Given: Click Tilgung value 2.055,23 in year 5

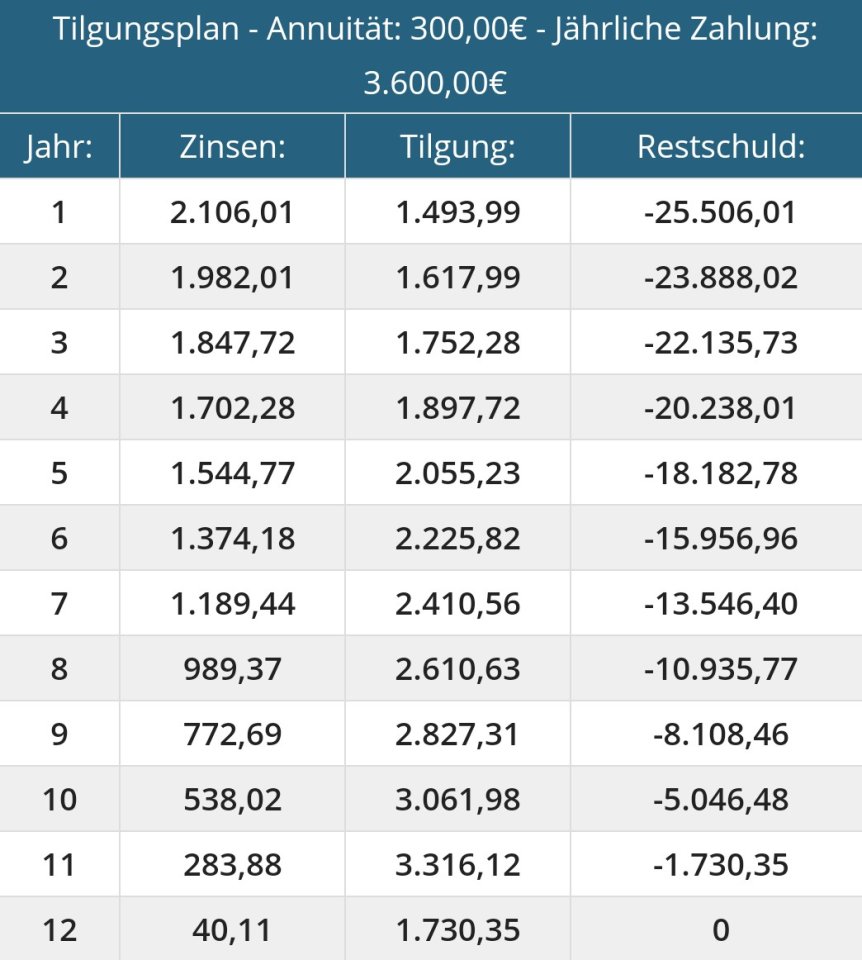Looking at the screenshot, I should tap(458, 473).
